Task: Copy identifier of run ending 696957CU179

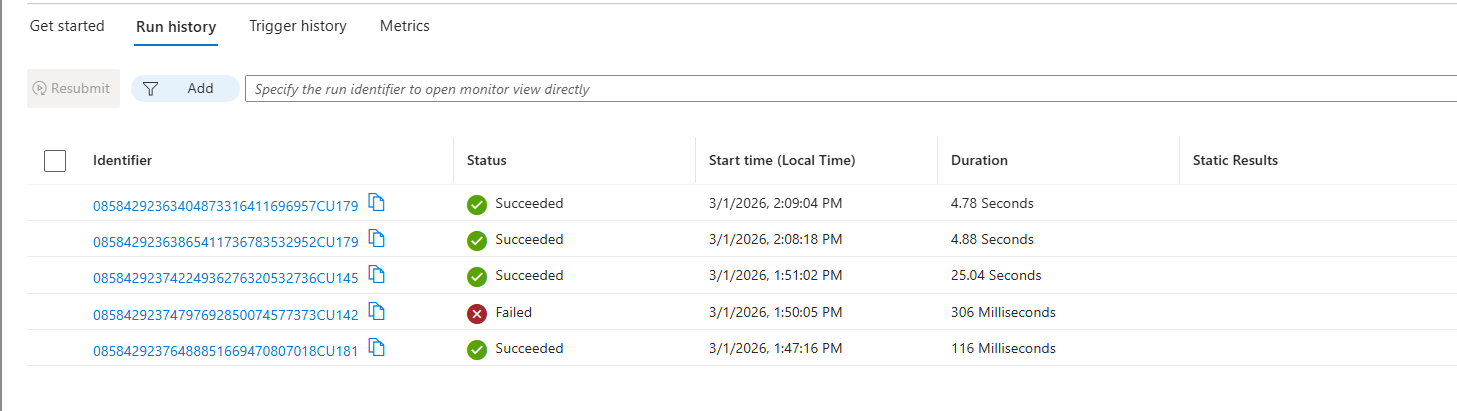Action: pyautogui.click(x=377, y=203)
